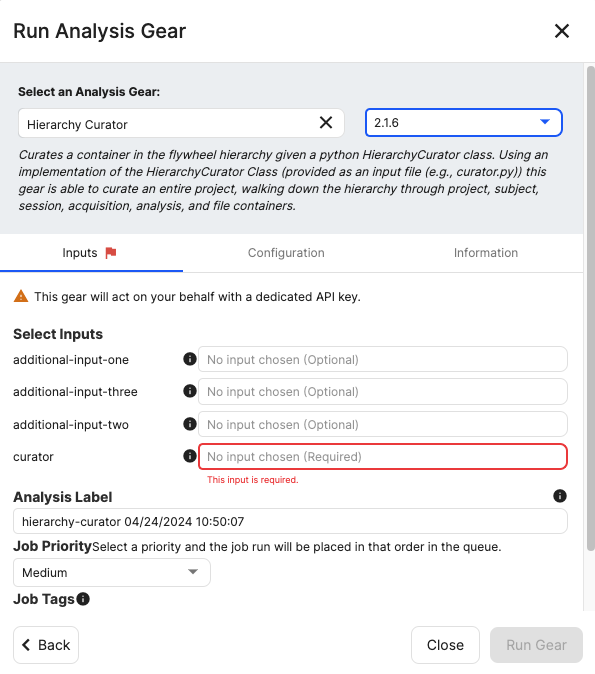Click the Analysis Label text field

[290, 521]
